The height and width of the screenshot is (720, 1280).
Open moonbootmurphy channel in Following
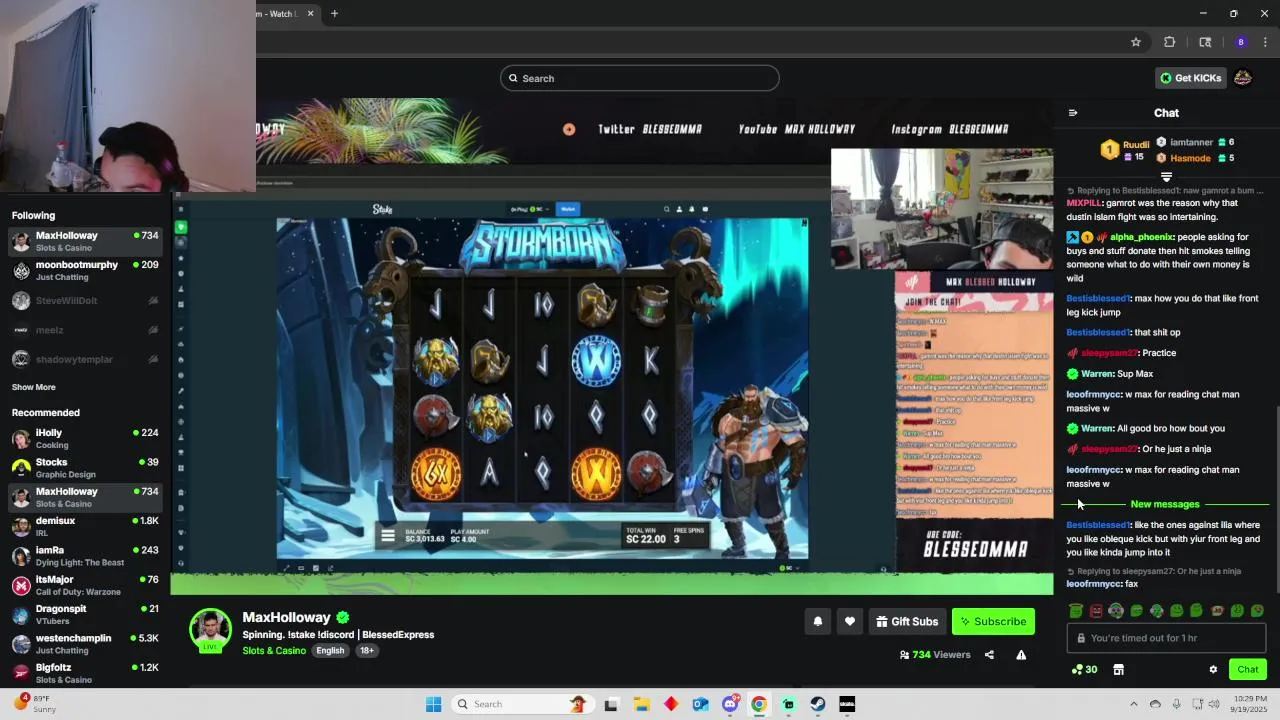pyautogui.click(x=85, y=270)
